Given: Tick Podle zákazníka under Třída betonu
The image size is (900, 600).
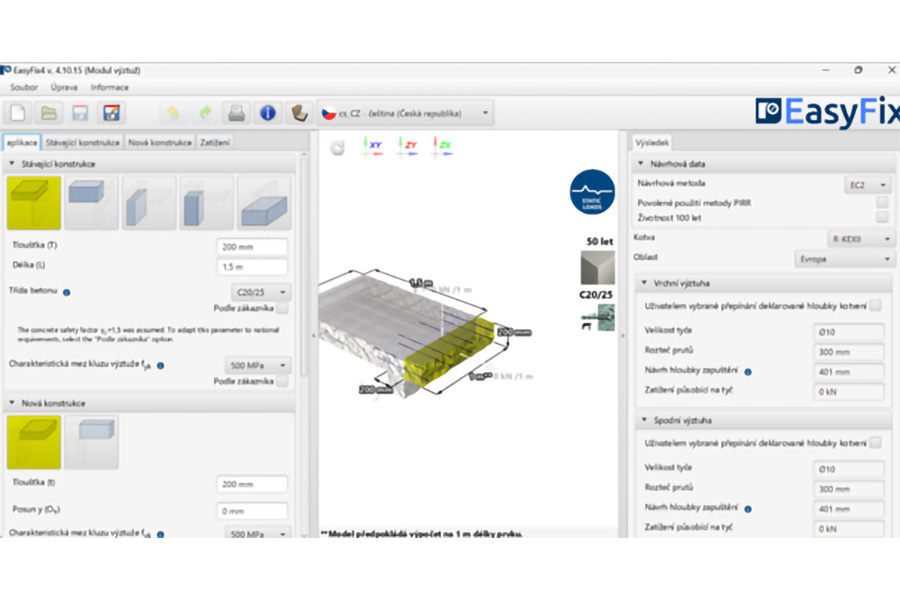Looking at the screenshot, I should pyautogui.click(x=282, y=308).
